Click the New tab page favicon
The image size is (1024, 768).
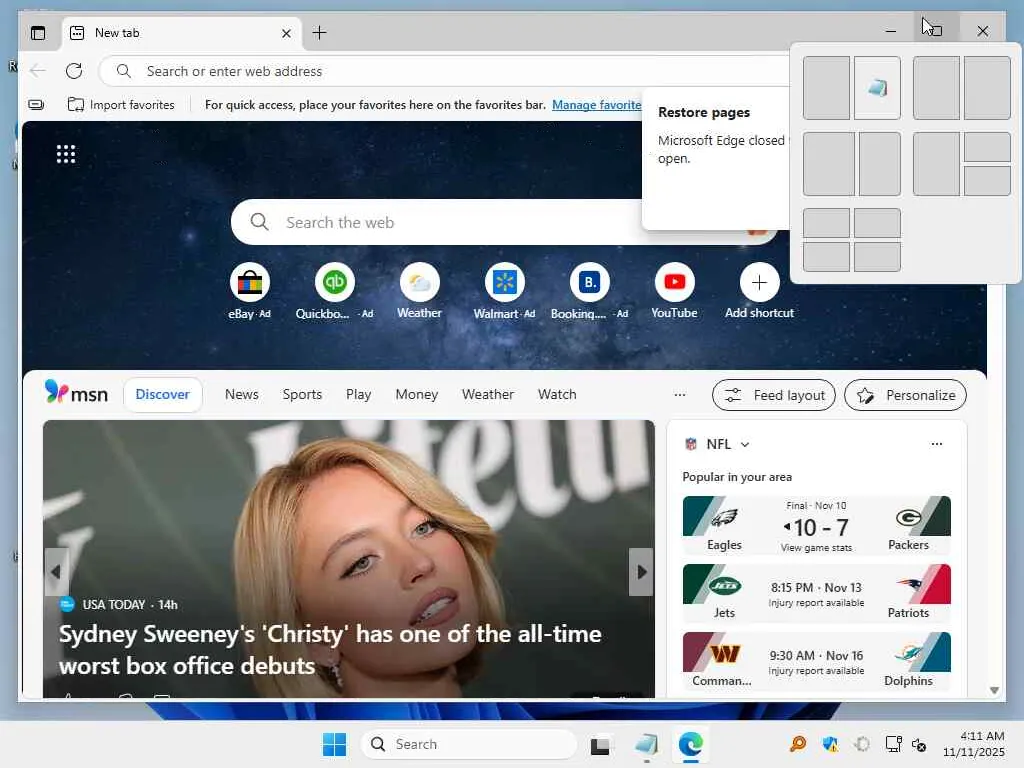tap(77, 33)
